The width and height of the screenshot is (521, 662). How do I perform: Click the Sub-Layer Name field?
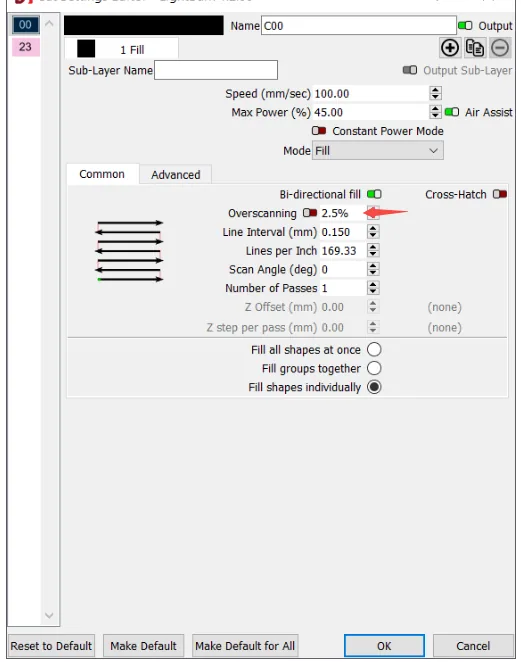coord(216,70)
